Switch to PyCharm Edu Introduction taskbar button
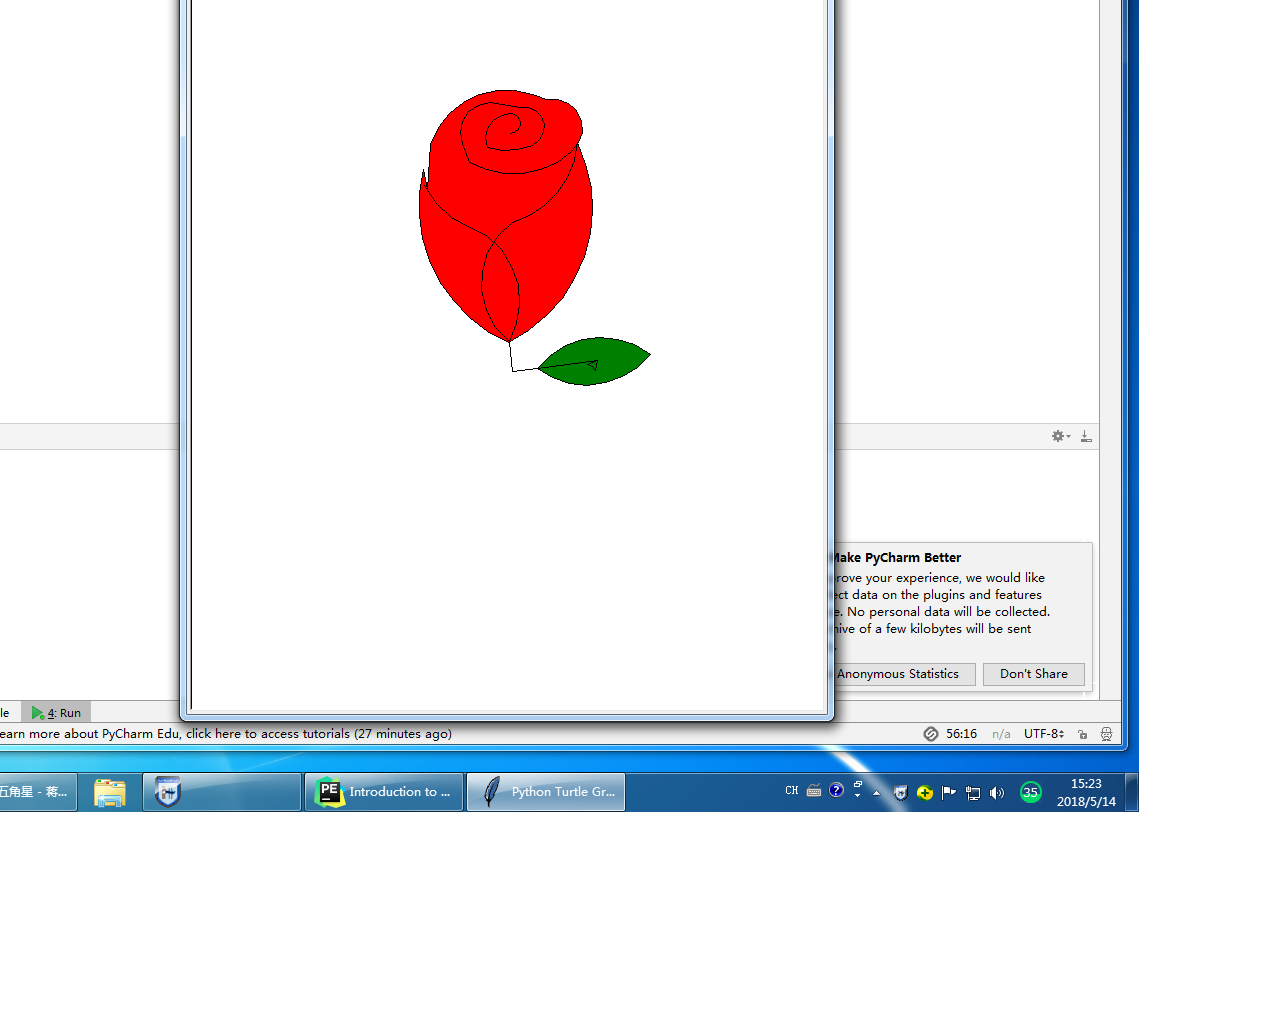 pos(384,792)
